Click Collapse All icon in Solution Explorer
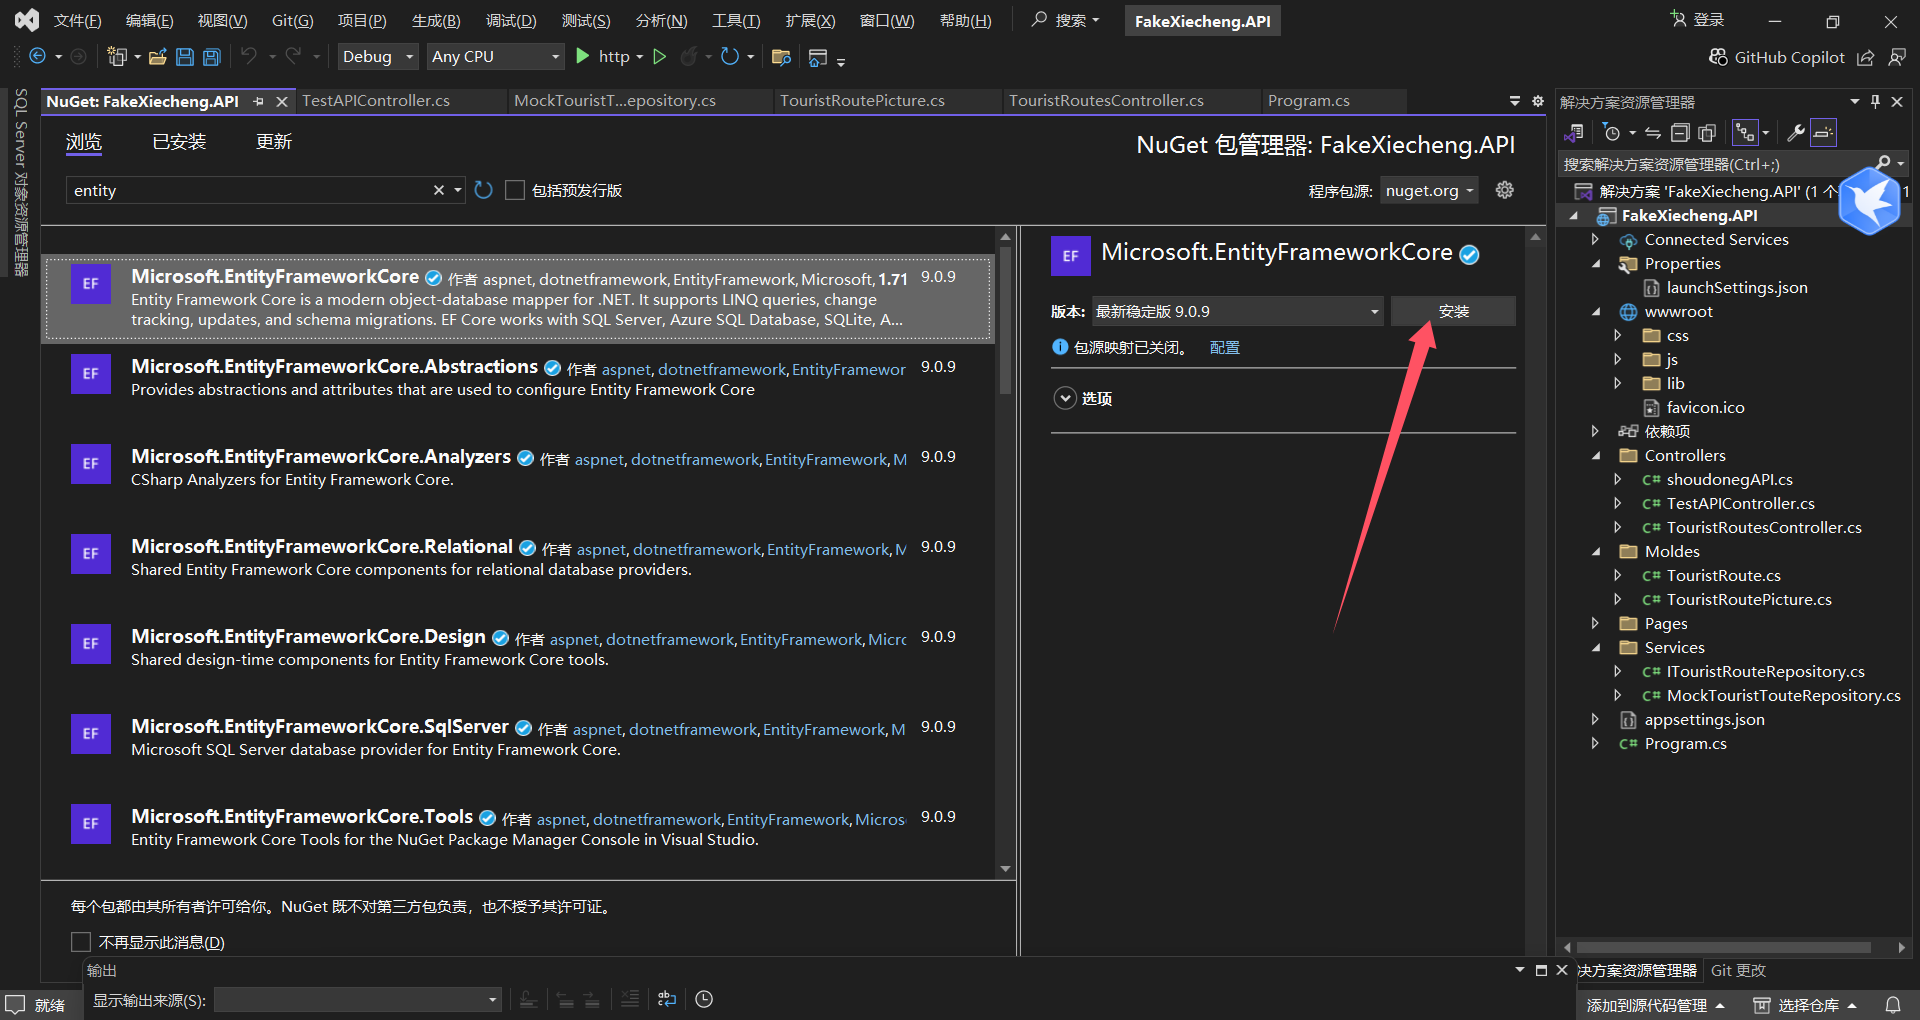The width and height of the screenshot is (1920, 1020). (1680, 133)
